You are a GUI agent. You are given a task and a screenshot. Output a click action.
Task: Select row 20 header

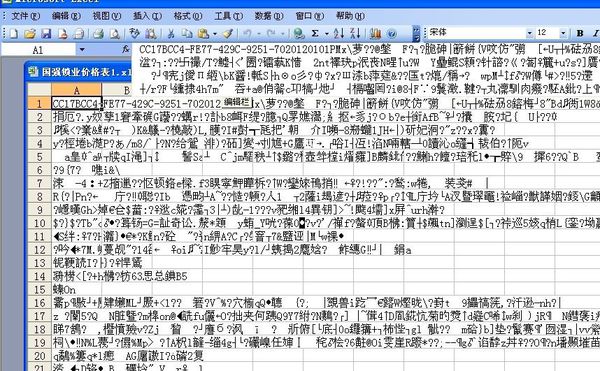tap(40, 356)
